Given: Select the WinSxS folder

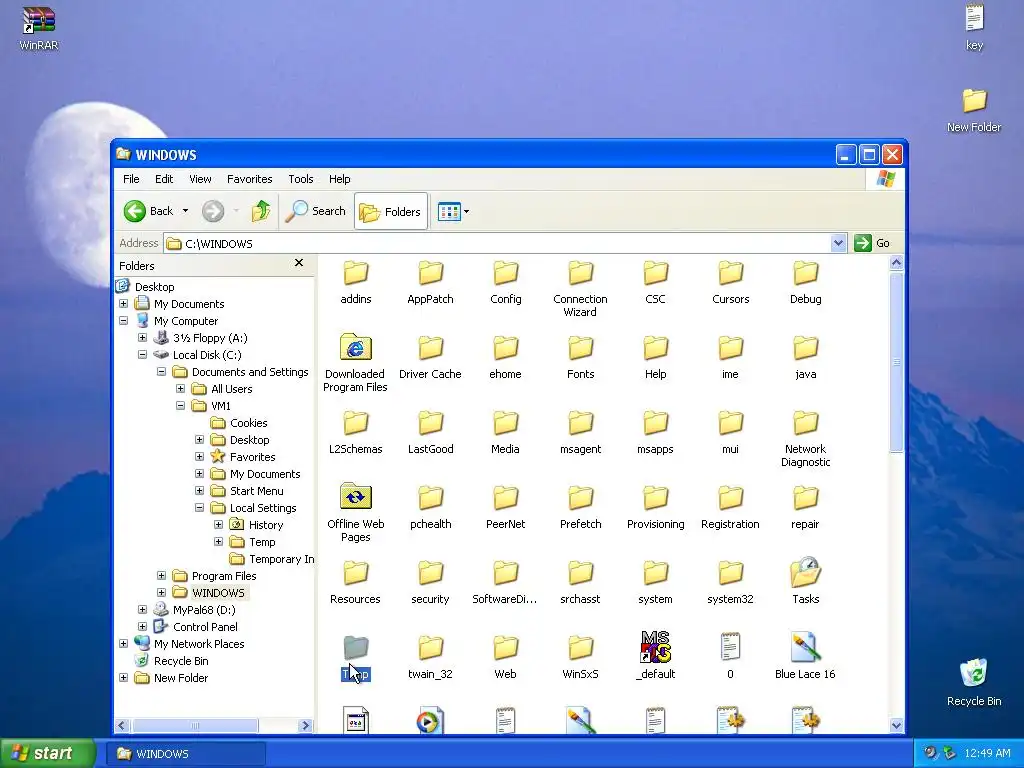Looking at the screenshot, I should pyautogui.click(x=581, y=656).
